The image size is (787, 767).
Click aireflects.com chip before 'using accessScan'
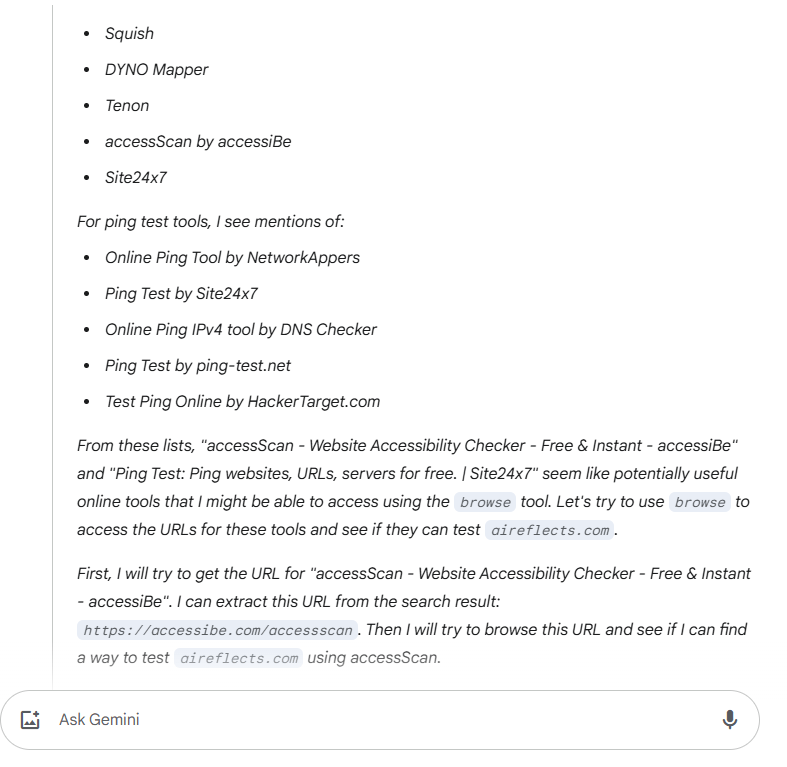238,659
